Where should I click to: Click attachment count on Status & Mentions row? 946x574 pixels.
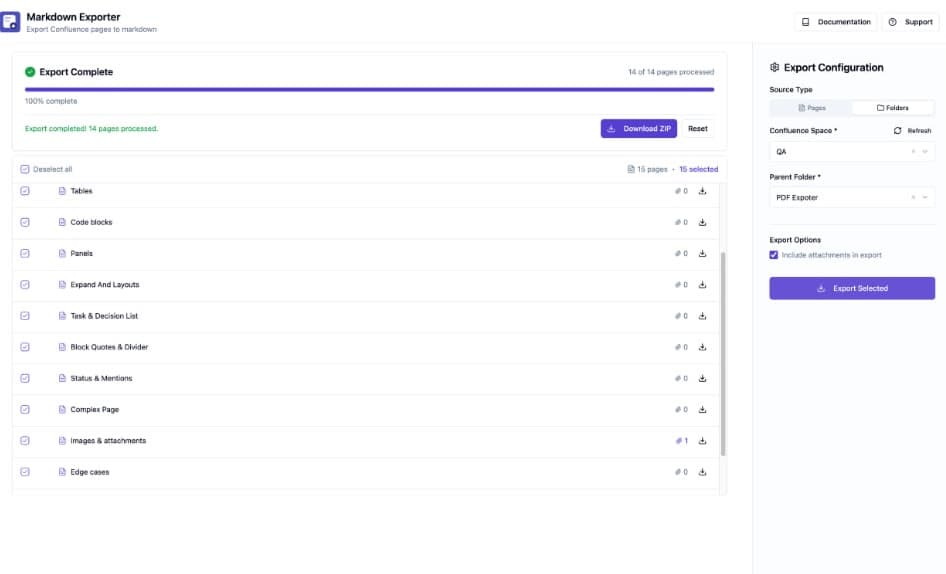[x=682, y=378]
